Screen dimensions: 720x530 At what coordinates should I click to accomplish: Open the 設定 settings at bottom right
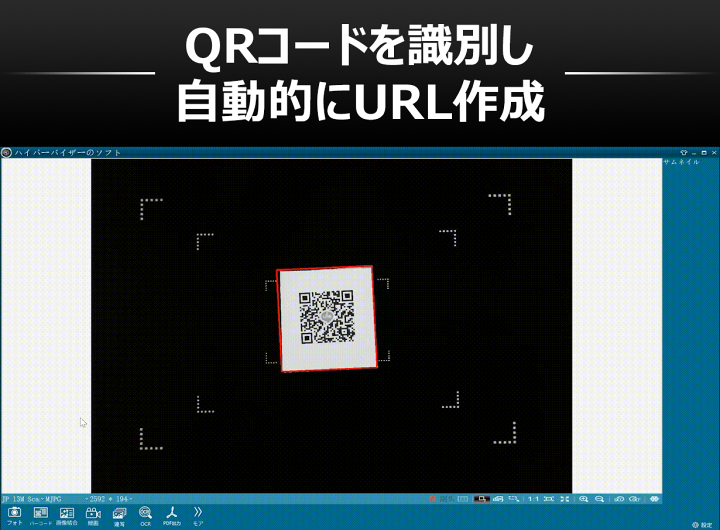click(x=703, y=525)
